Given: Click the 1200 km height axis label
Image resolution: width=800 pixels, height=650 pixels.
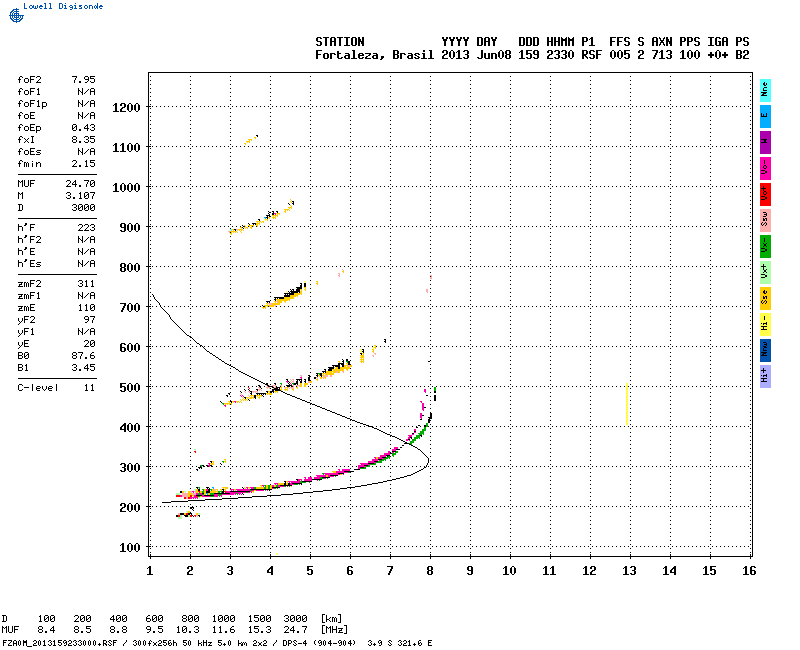Looking at the screenshot, I should 126,108.
